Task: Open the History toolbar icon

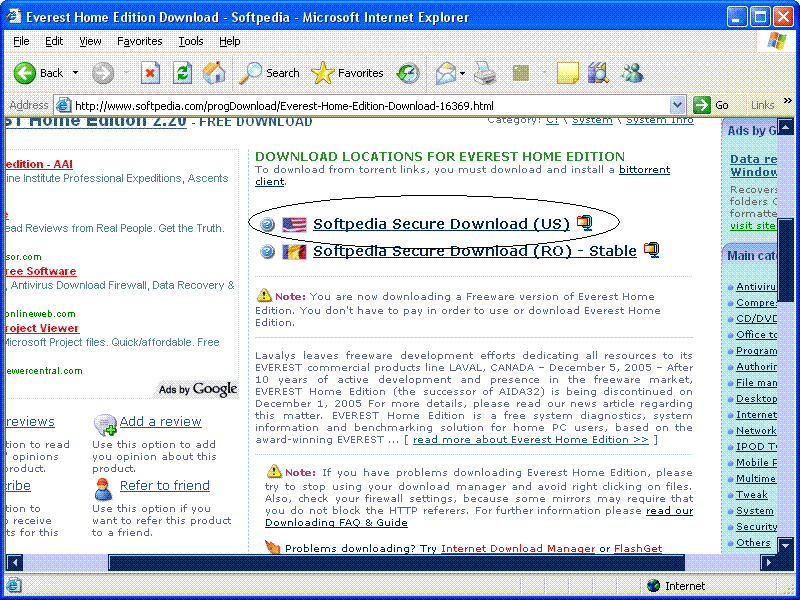Action: [408, 73]
